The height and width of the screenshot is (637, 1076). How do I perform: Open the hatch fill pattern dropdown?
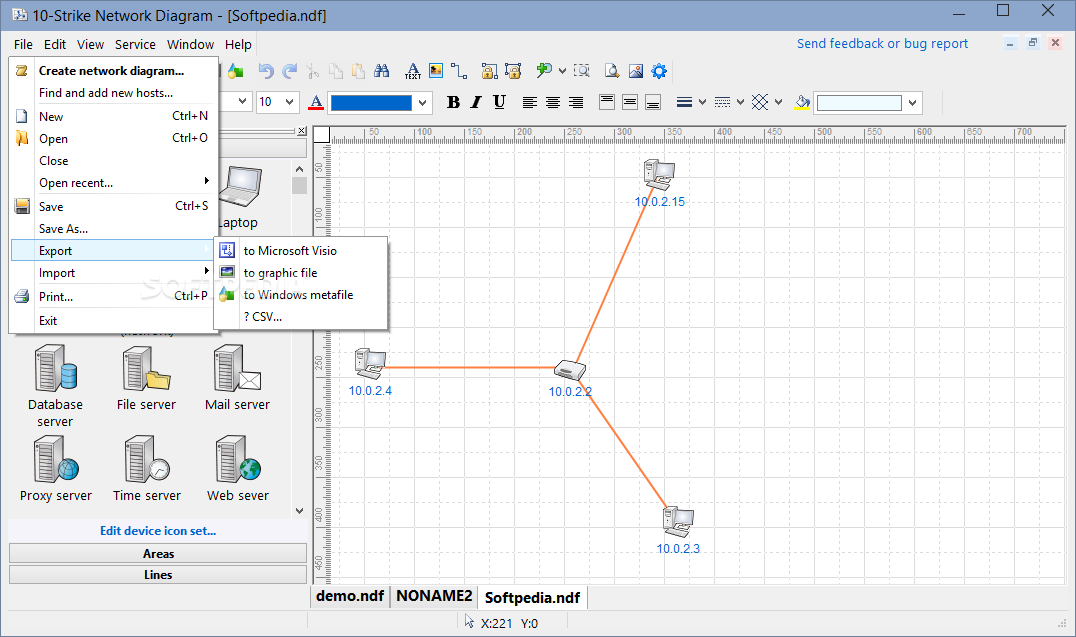[778, 102]
